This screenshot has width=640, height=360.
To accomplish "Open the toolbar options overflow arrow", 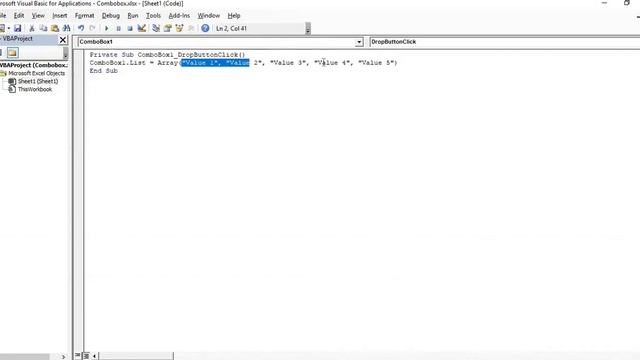I will pyautogui.click(x=308, y=29).
